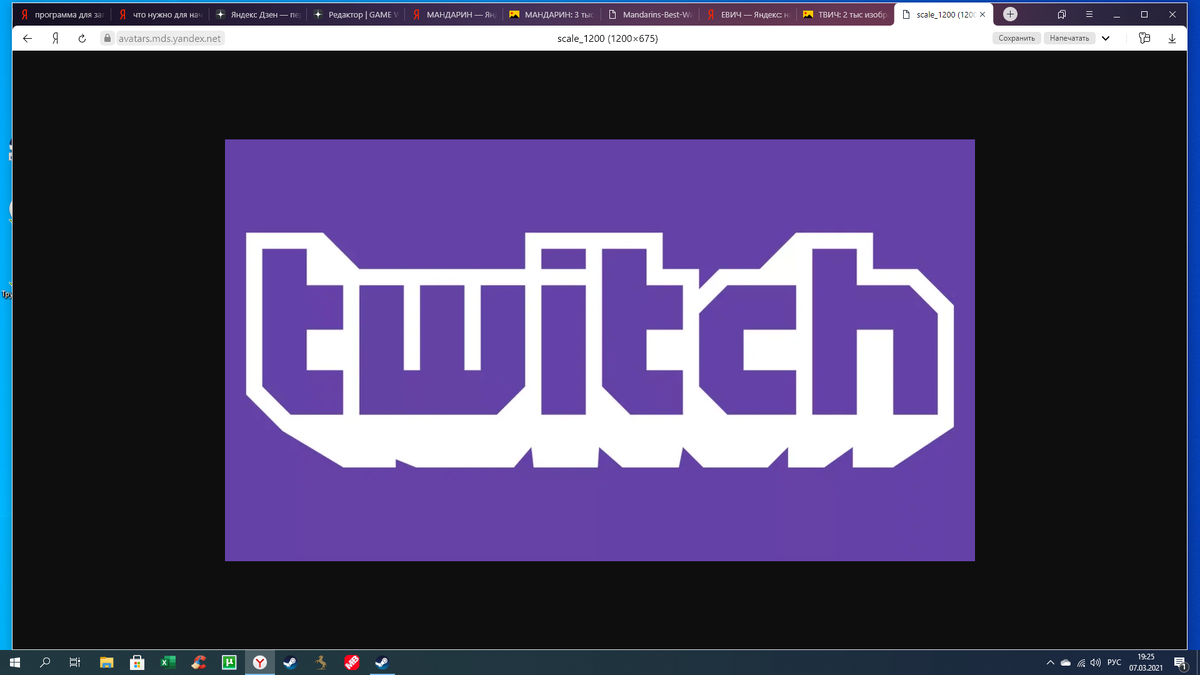This screenshot has height=675, width=1200.
Task: Open the Windows Start menu
Action: click(15, 662)
